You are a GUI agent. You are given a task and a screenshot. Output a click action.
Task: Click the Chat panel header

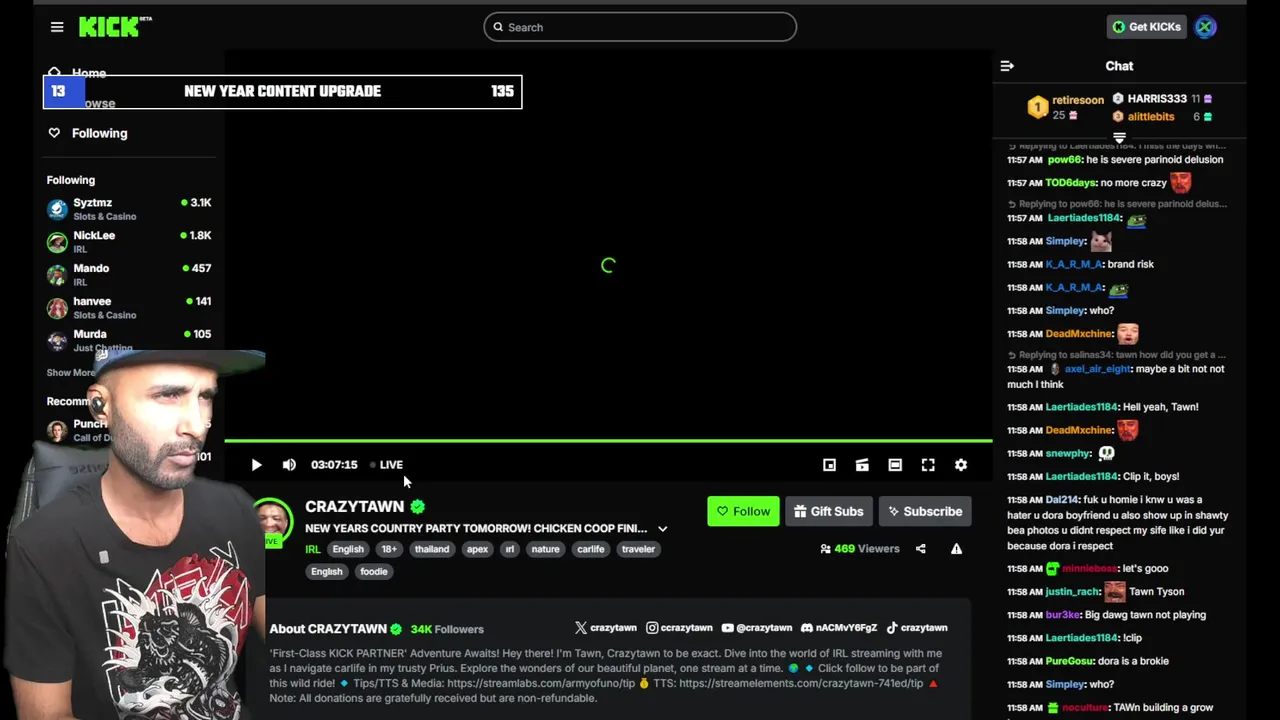point(1119,66)
